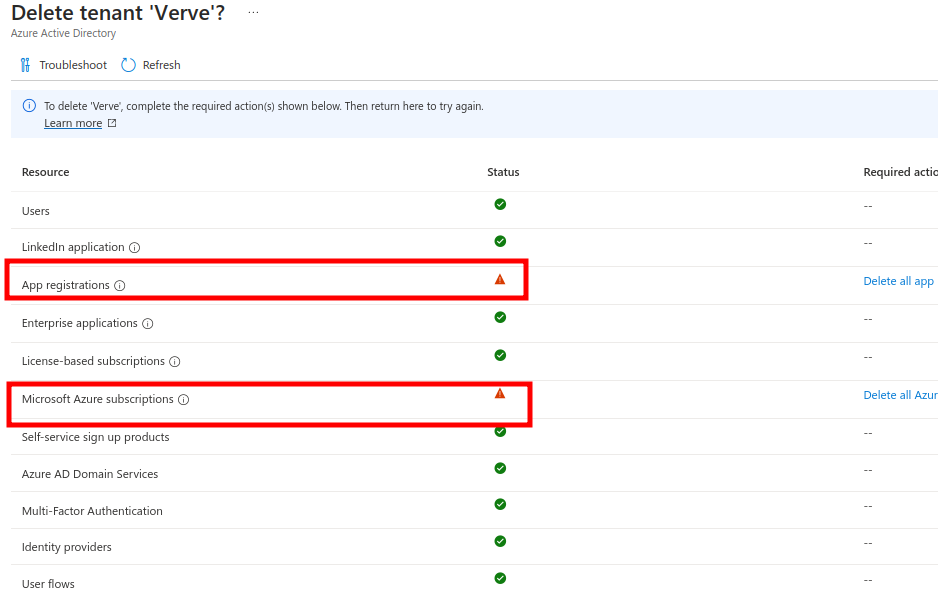This screenshot has width=938, height=595.
Task: Click green check for Azure AD Domain Services
Action: (x=500, y=468)
